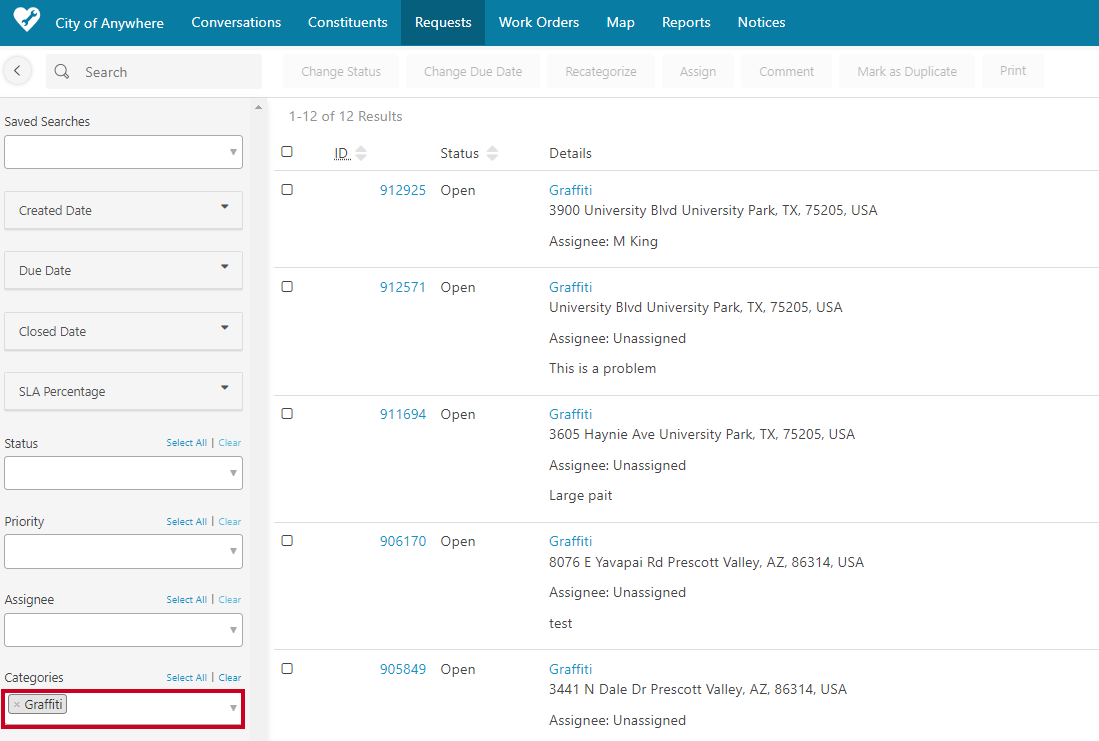This screenshot has width=1099, height=741.
Task: Expand the Closed Date filter
Action: pos(123,332)
